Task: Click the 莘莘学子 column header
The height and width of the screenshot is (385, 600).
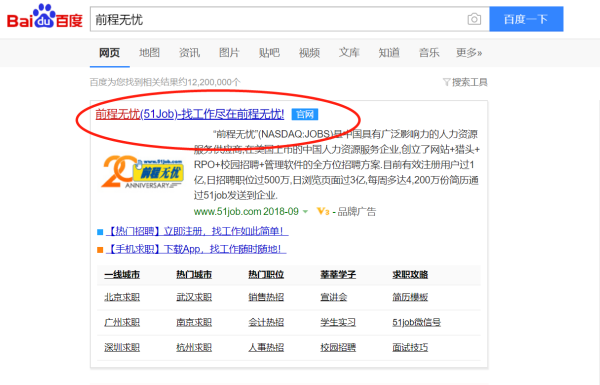Action: 338,274
